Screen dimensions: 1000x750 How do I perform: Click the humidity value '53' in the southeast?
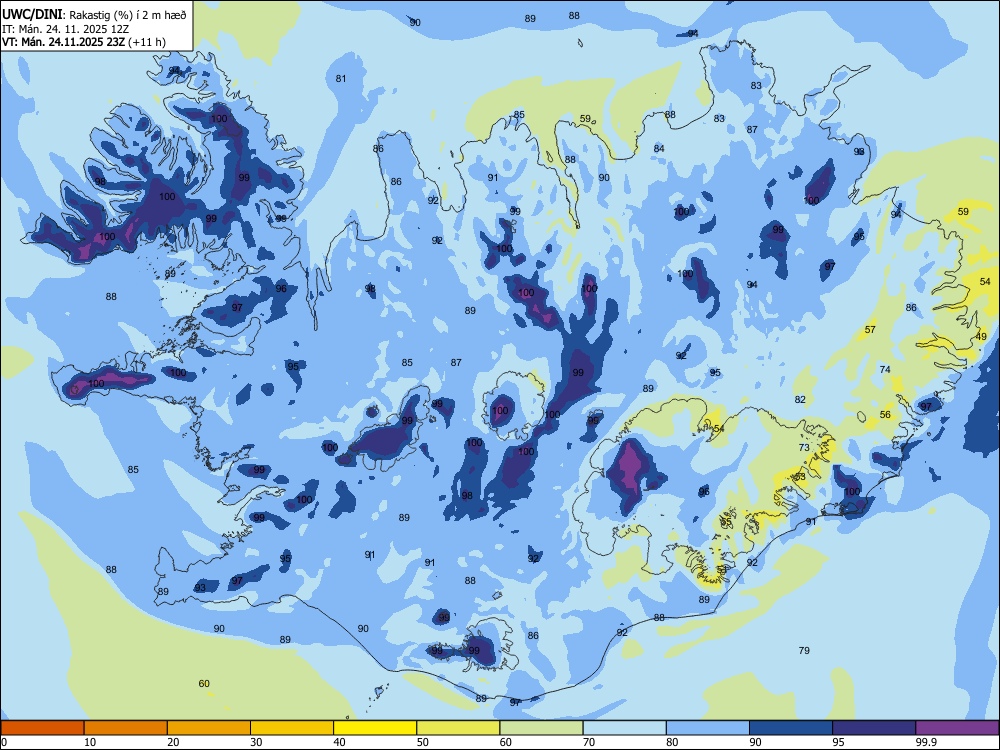[800, 476]
